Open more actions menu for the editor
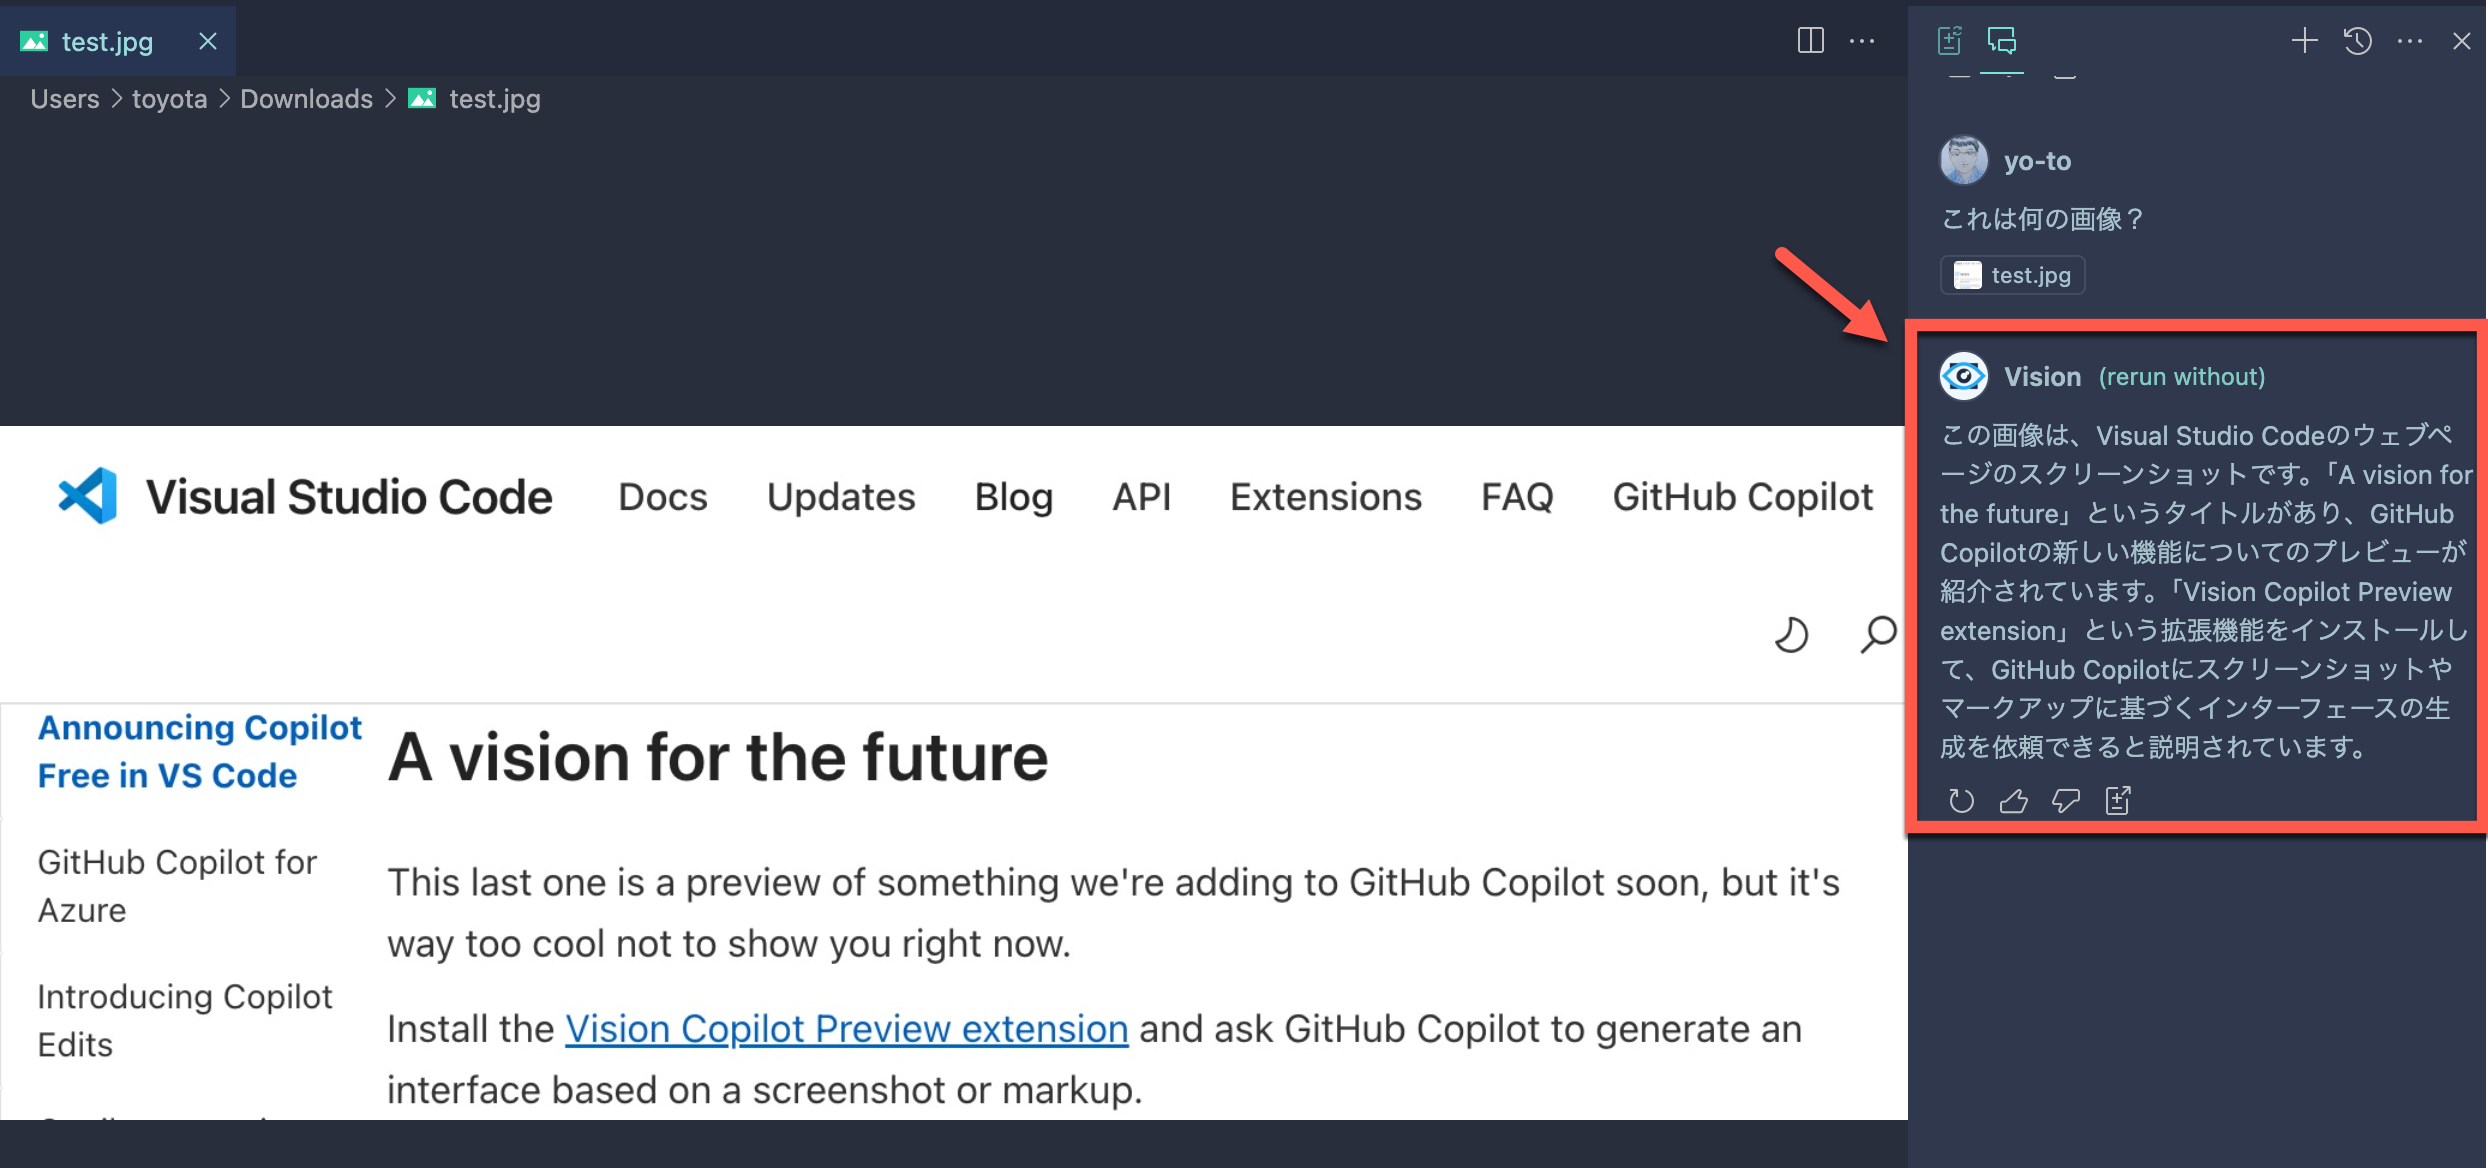The width and height of the screenshot is (2488, 1168). point(1864,41)
